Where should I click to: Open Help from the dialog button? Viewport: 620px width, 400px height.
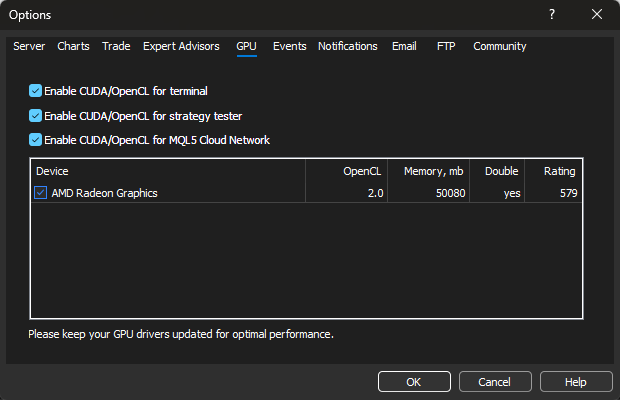coord(576,382)
